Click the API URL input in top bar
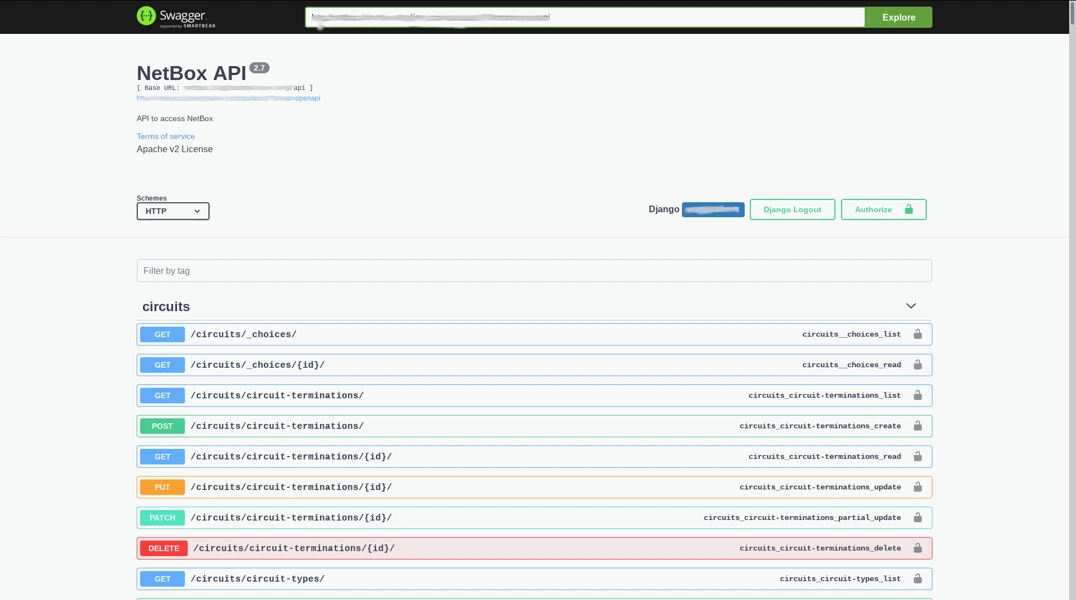 (x=585, y=17)
